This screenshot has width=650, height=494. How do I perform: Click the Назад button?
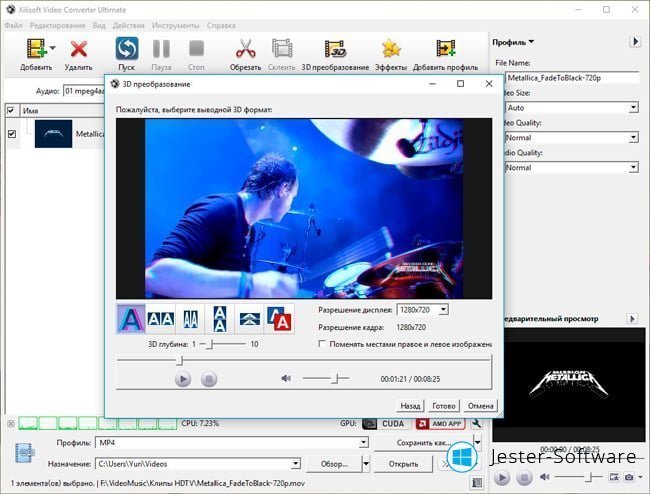click(x=410, y=406)
